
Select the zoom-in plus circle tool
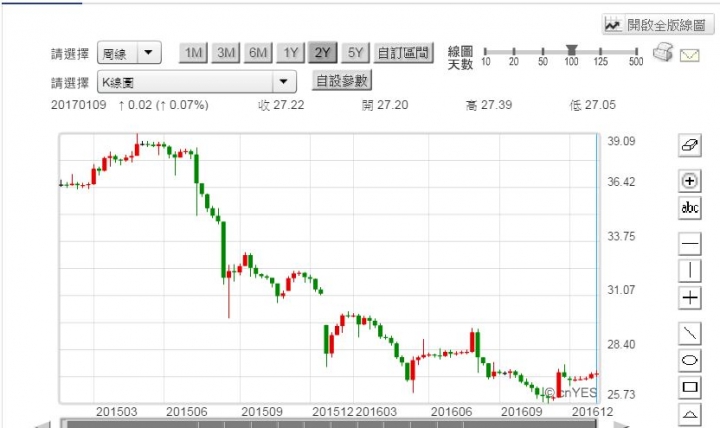click(x=690, y=181)
